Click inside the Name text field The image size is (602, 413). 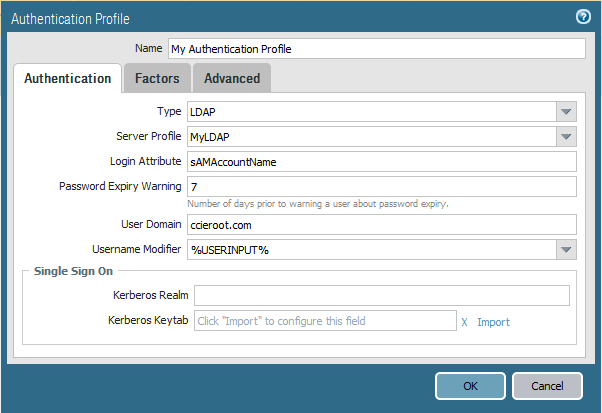[375, 49]
